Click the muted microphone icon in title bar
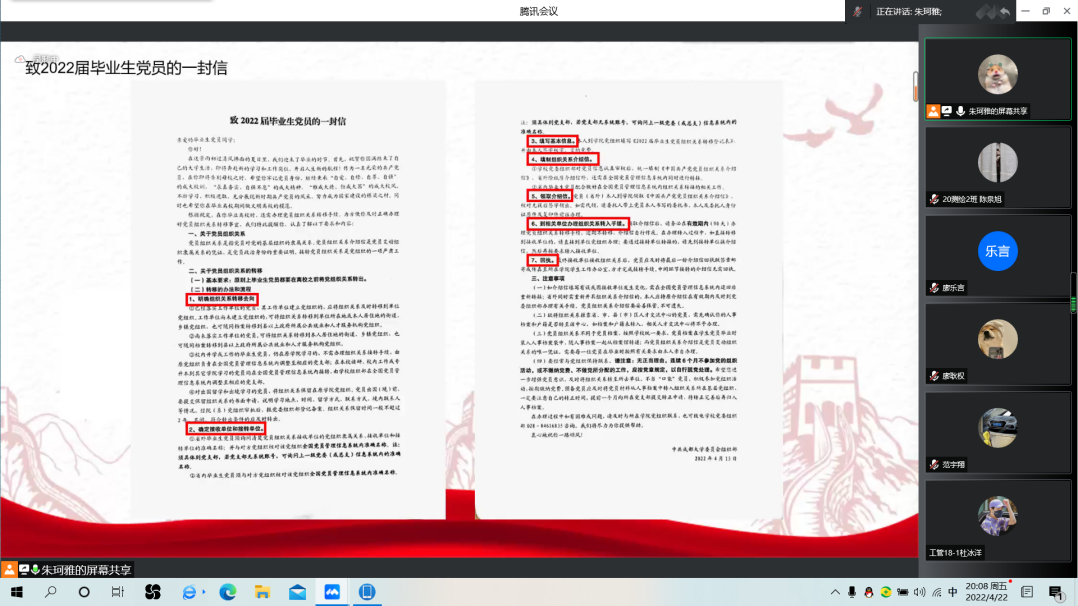The image size is (1078, 606). [x=858, y=11]
